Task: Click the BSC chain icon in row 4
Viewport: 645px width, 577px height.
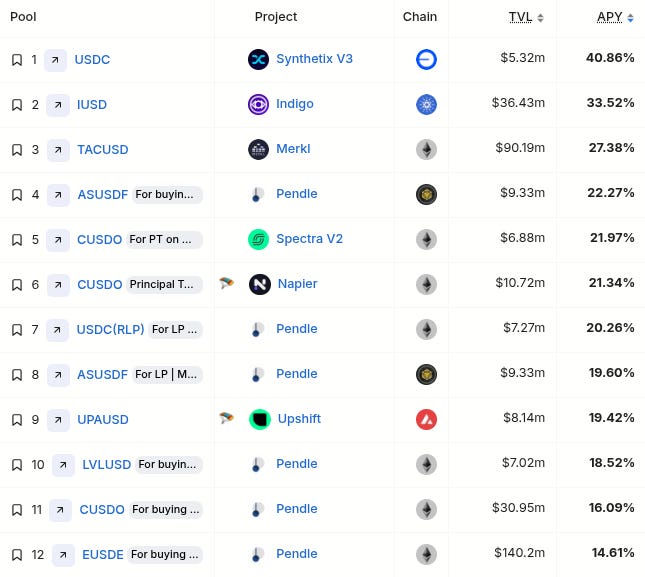Action: [426, 194]
